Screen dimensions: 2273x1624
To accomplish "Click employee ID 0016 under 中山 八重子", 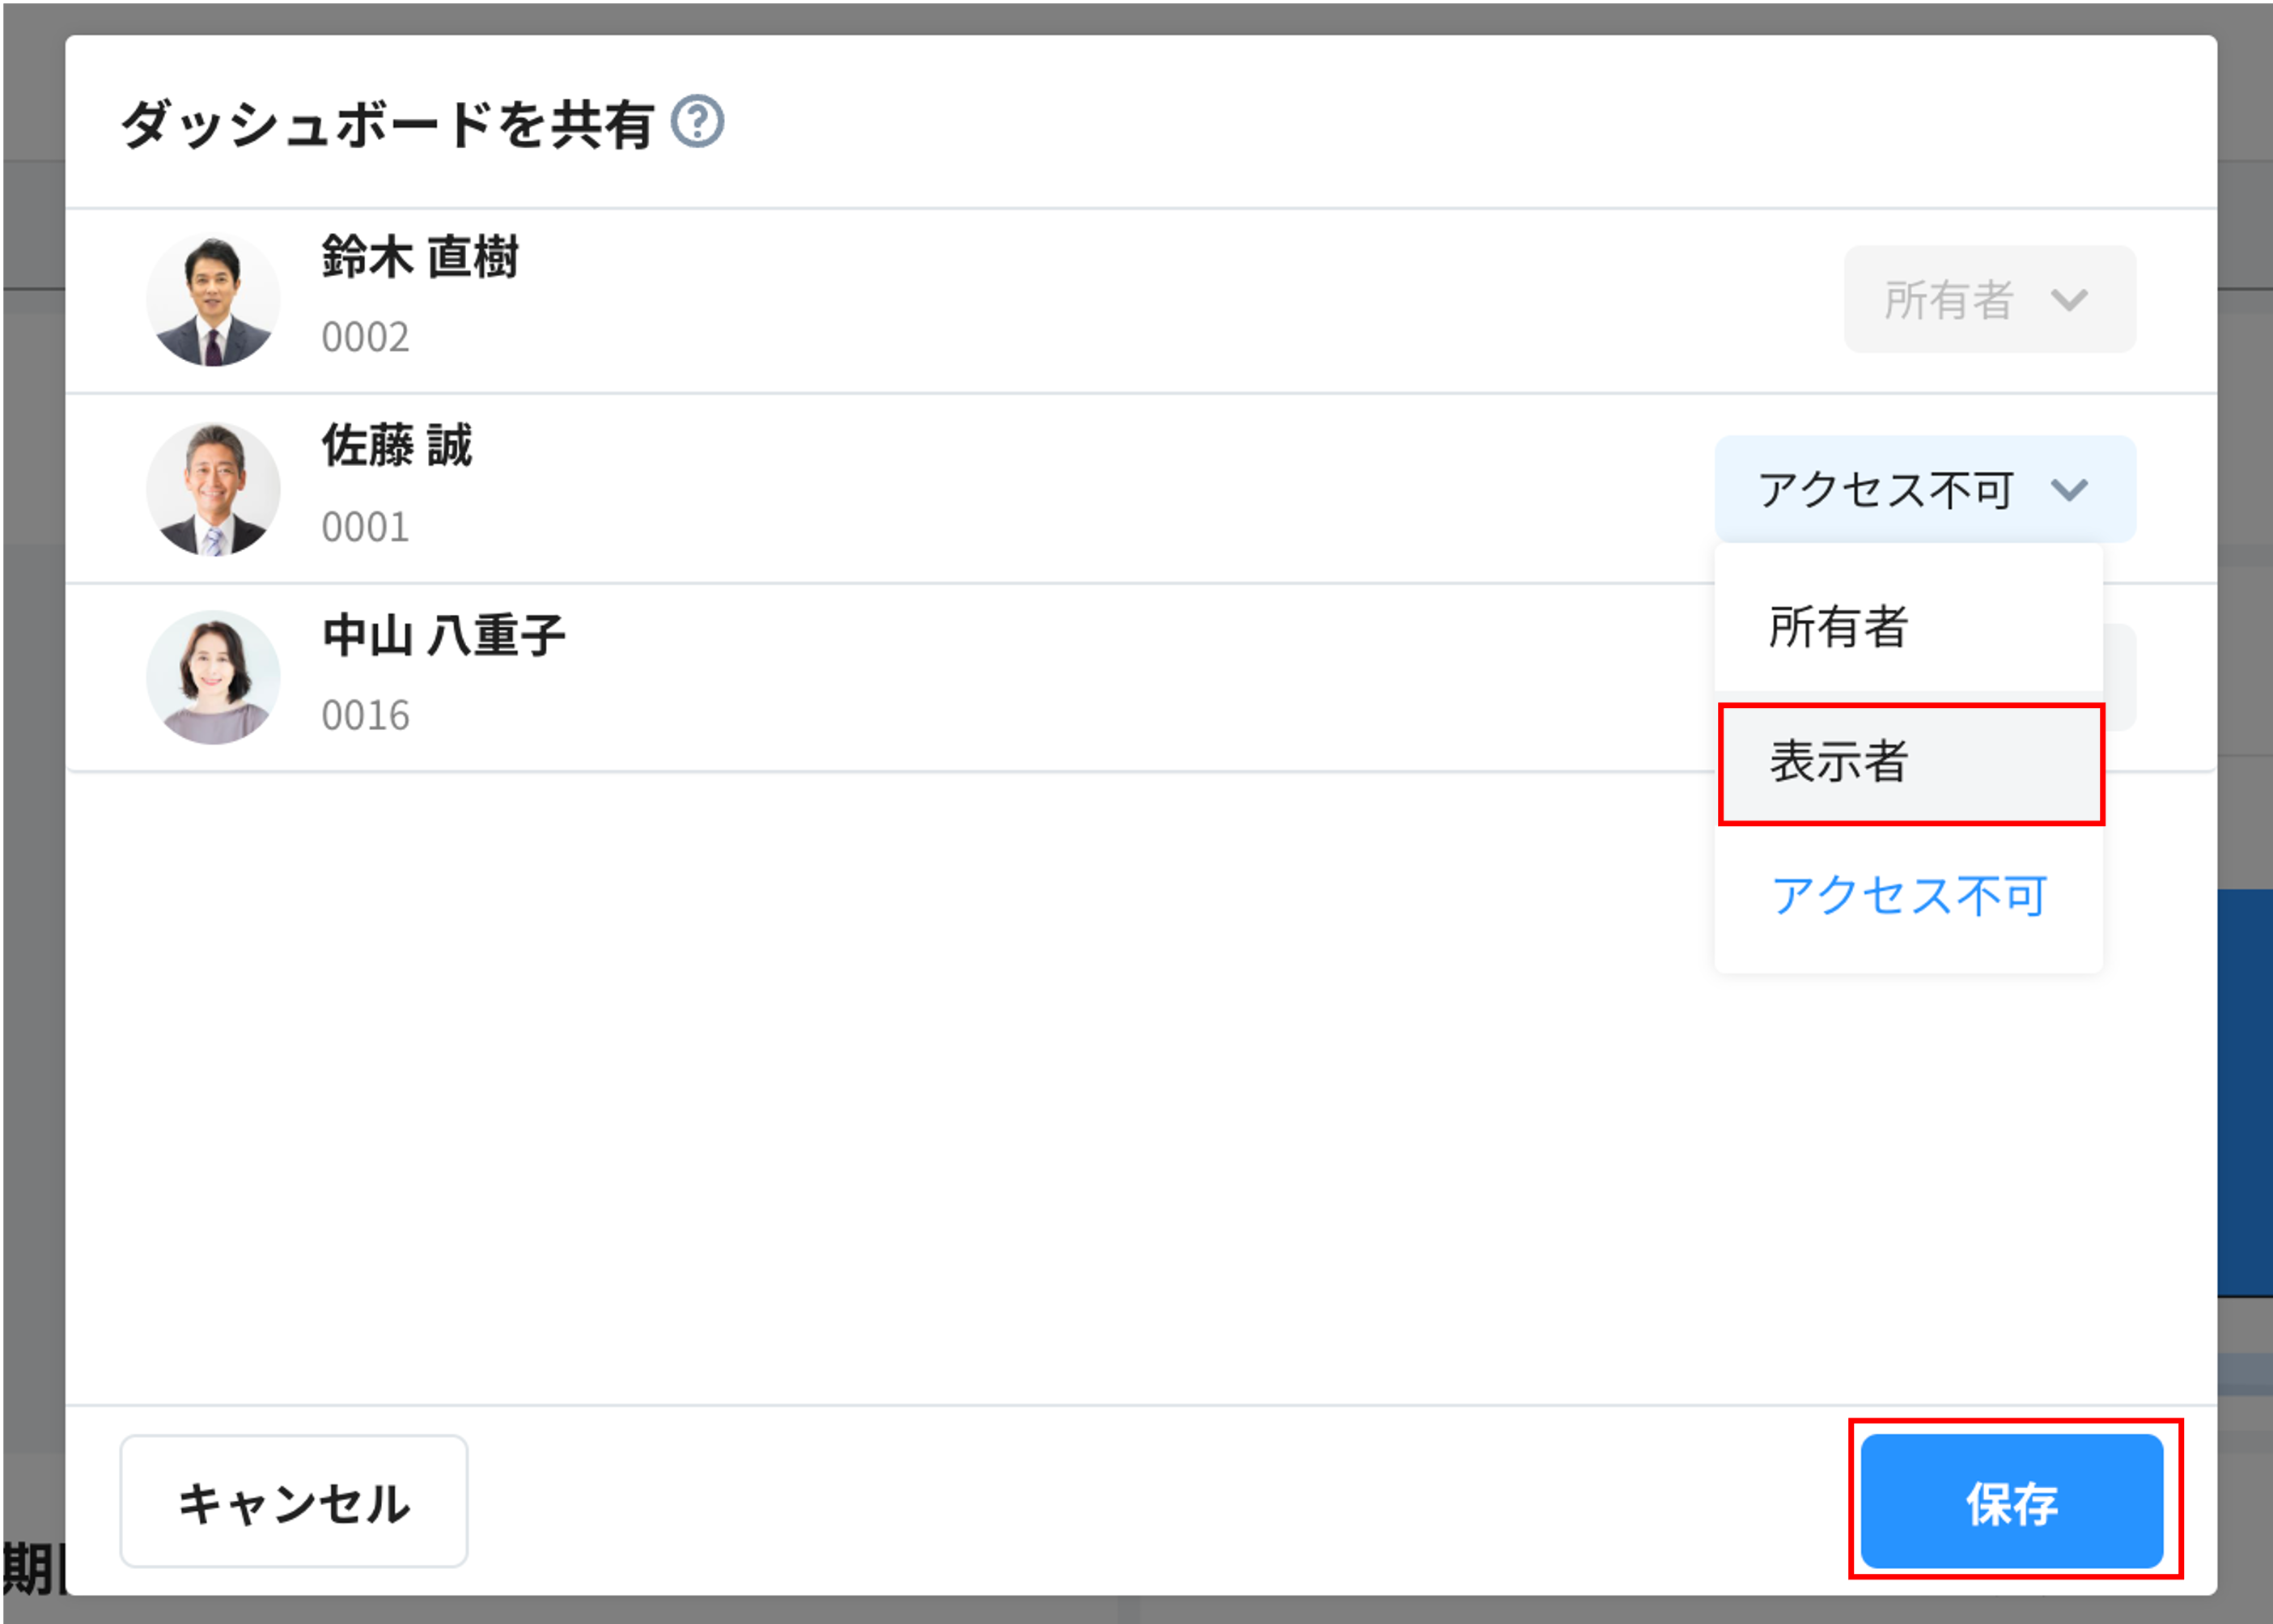I will click(365, 715).
